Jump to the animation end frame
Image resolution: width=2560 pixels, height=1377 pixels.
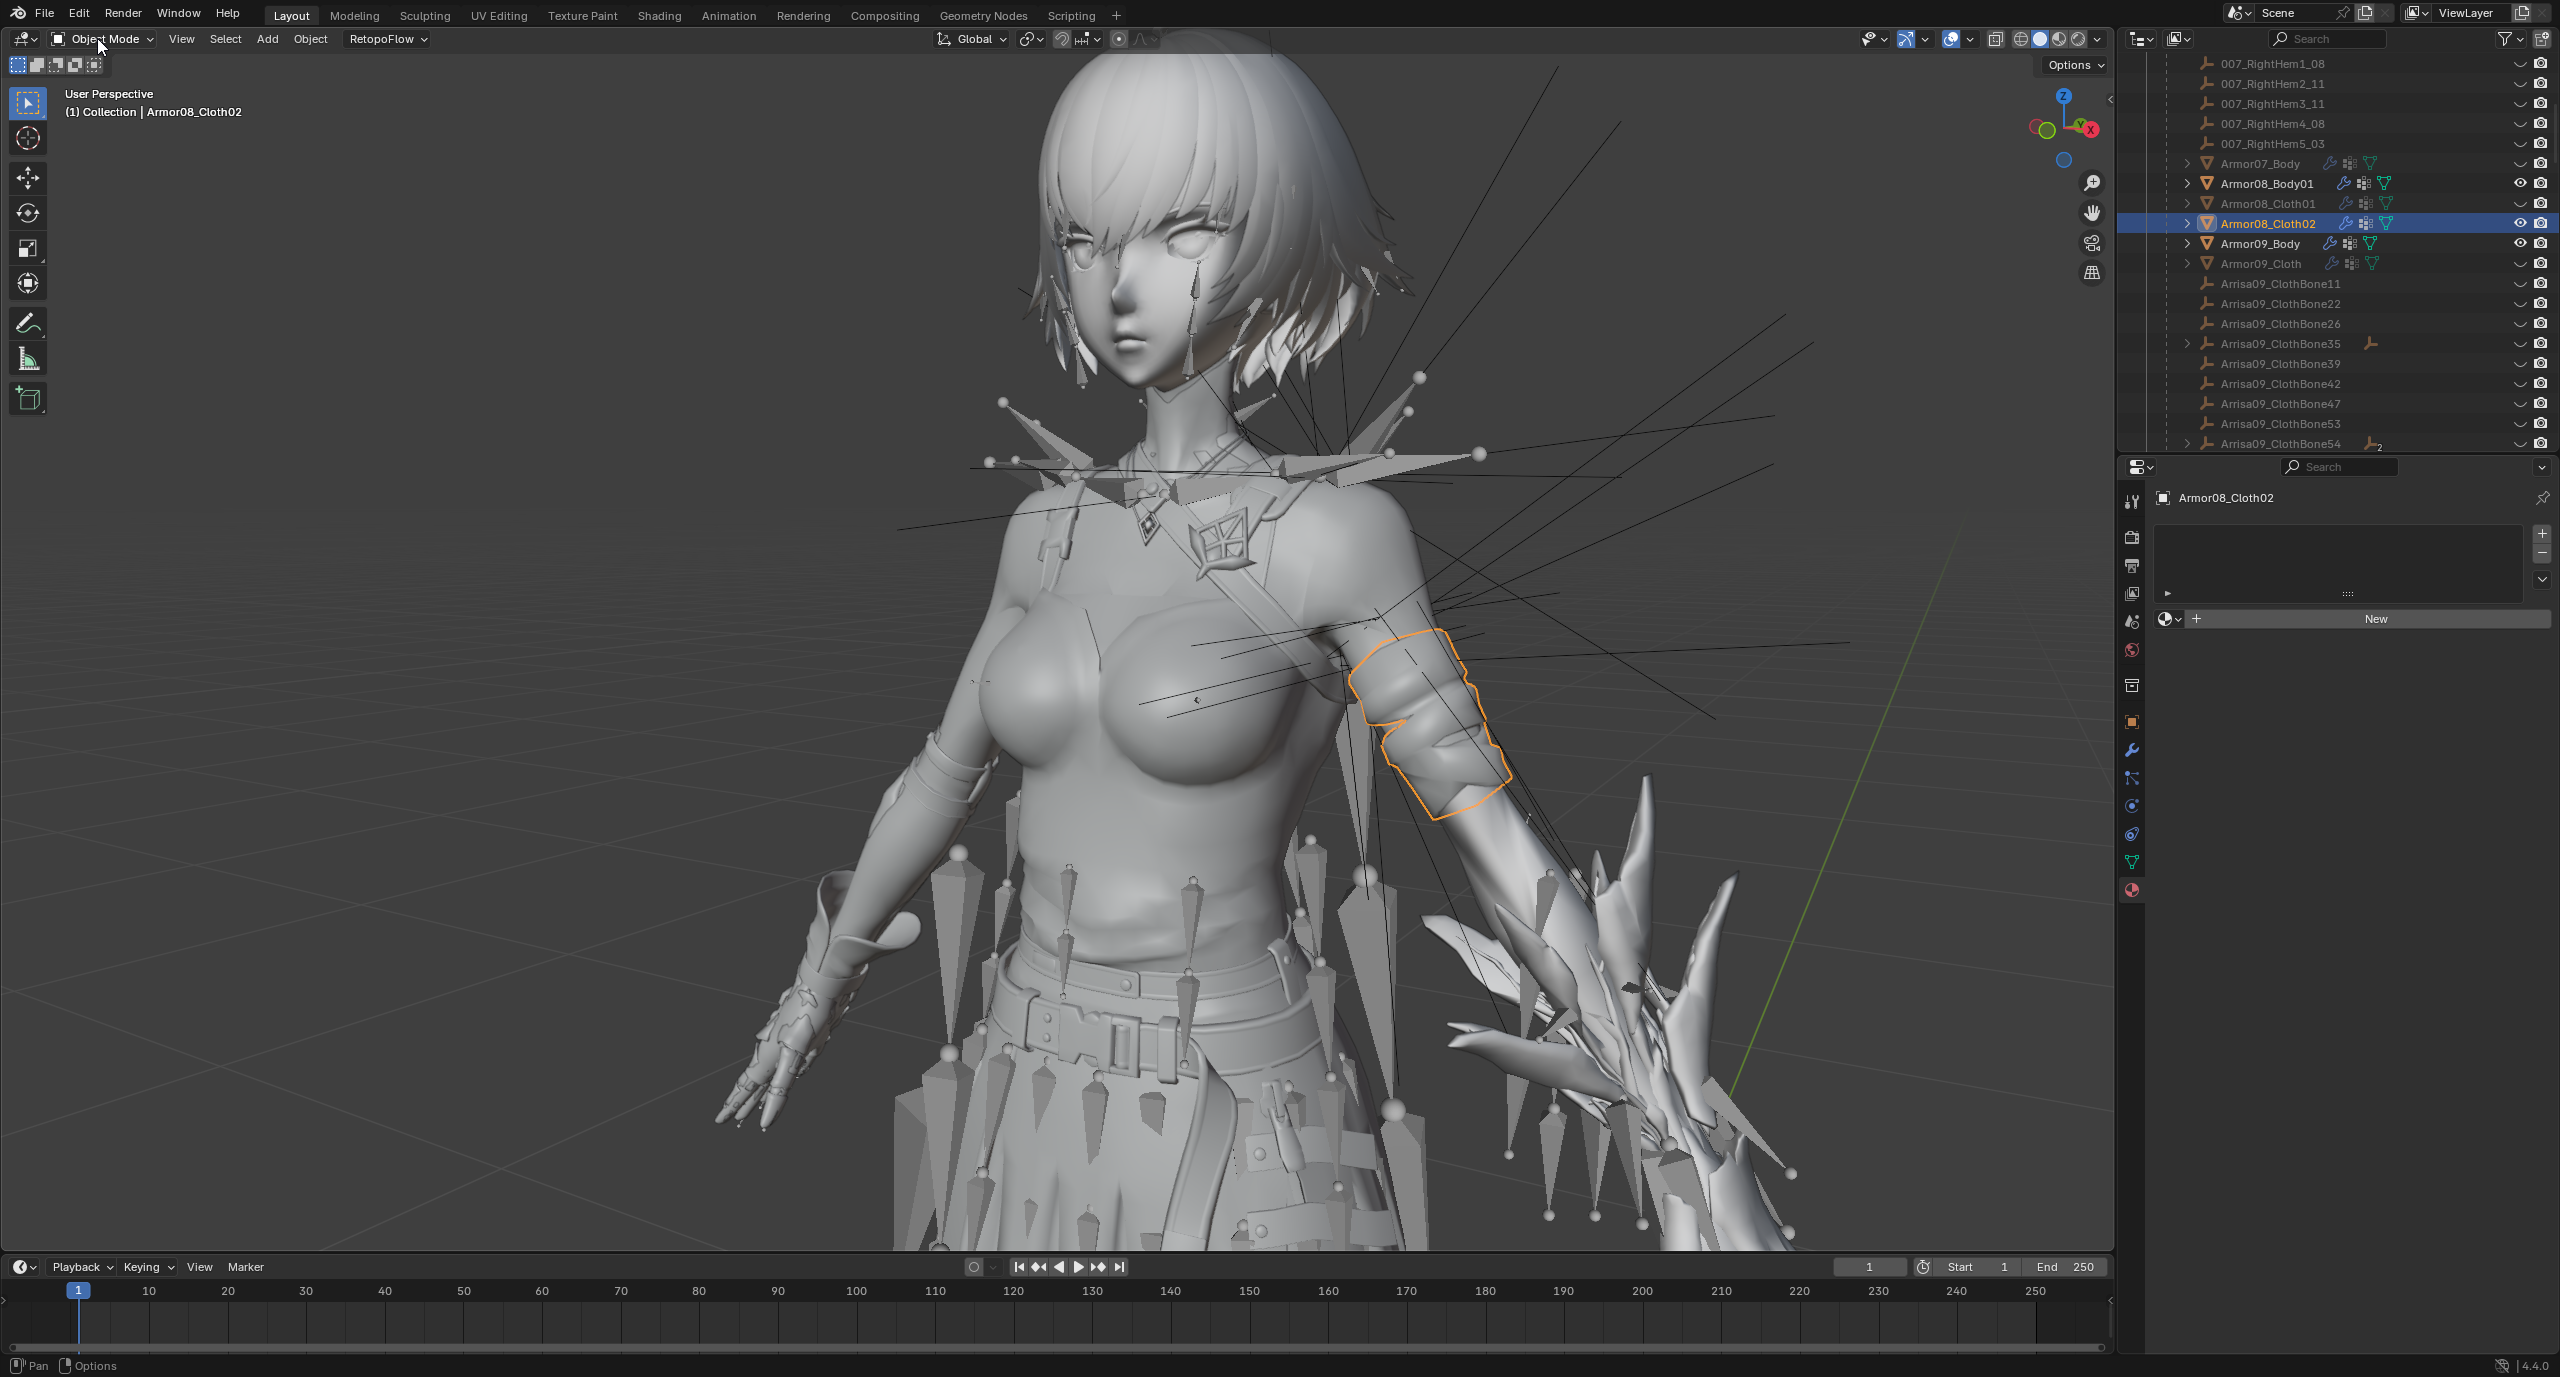[1119, 1267]
